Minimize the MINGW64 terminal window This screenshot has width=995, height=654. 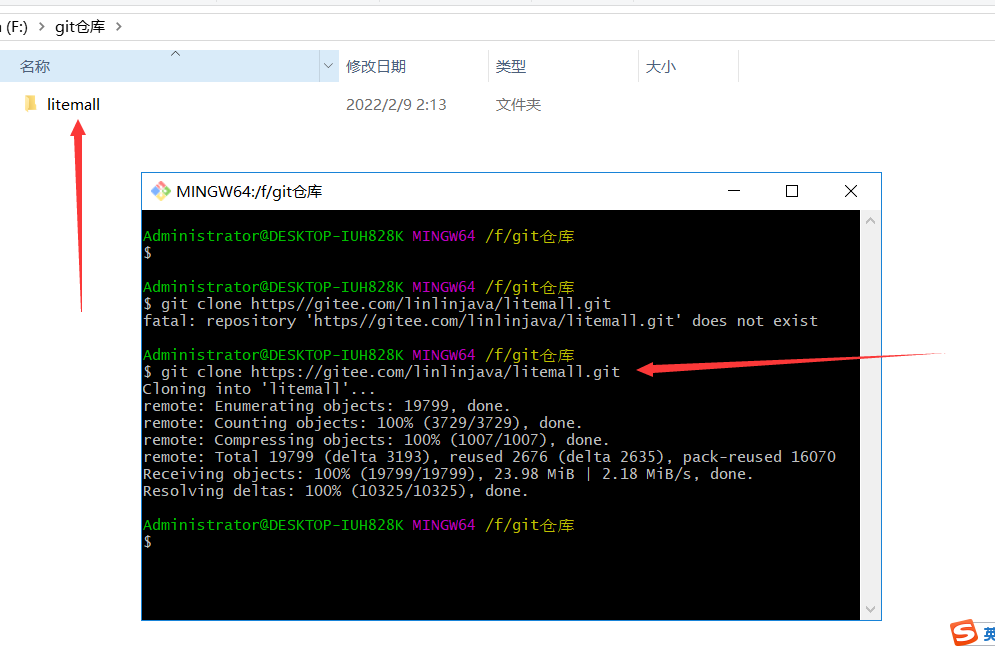pyautogui.click(x=734, y=191)
